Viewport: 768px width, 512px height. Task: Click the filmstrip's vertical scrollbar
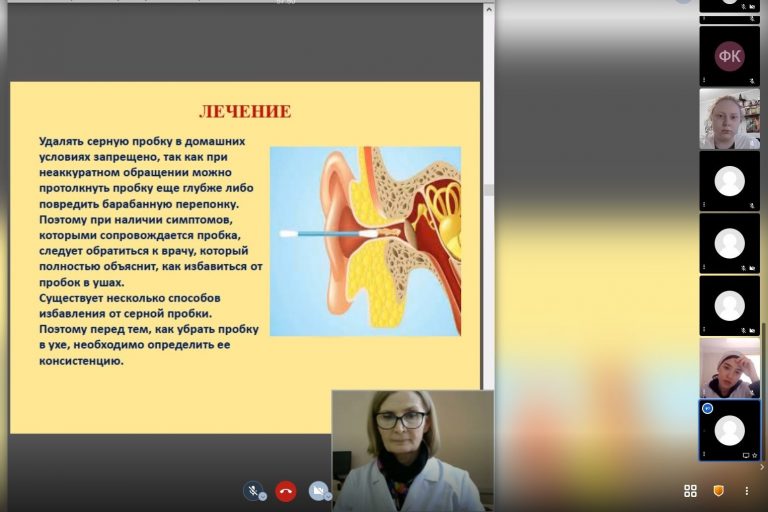[763, 390]
